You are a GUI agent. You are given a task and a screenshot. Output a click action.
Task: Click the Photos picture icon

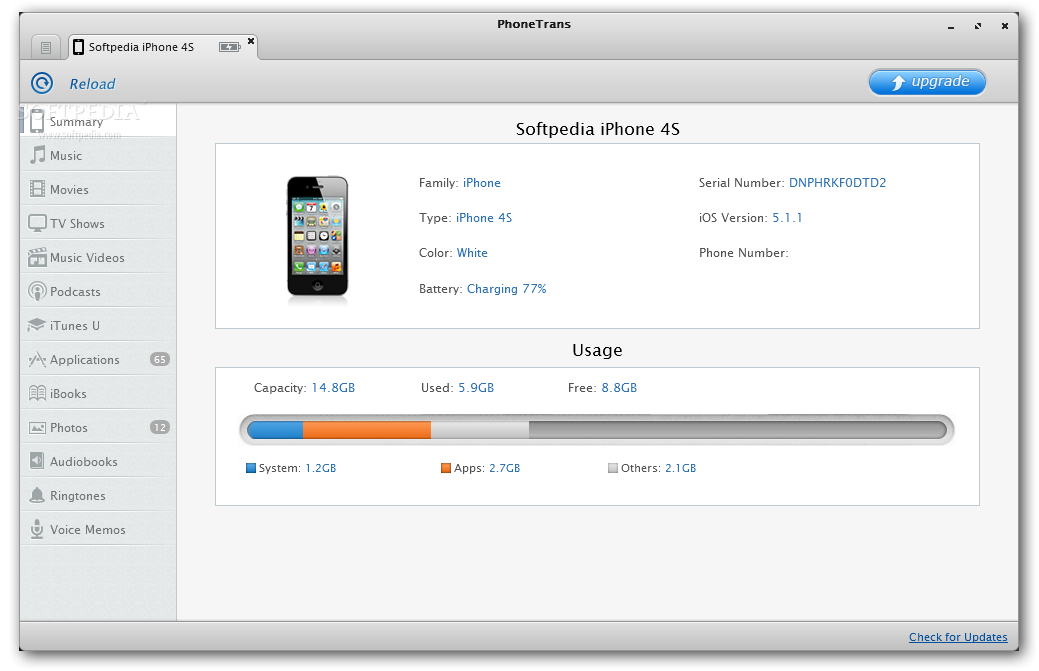(37, 428)
